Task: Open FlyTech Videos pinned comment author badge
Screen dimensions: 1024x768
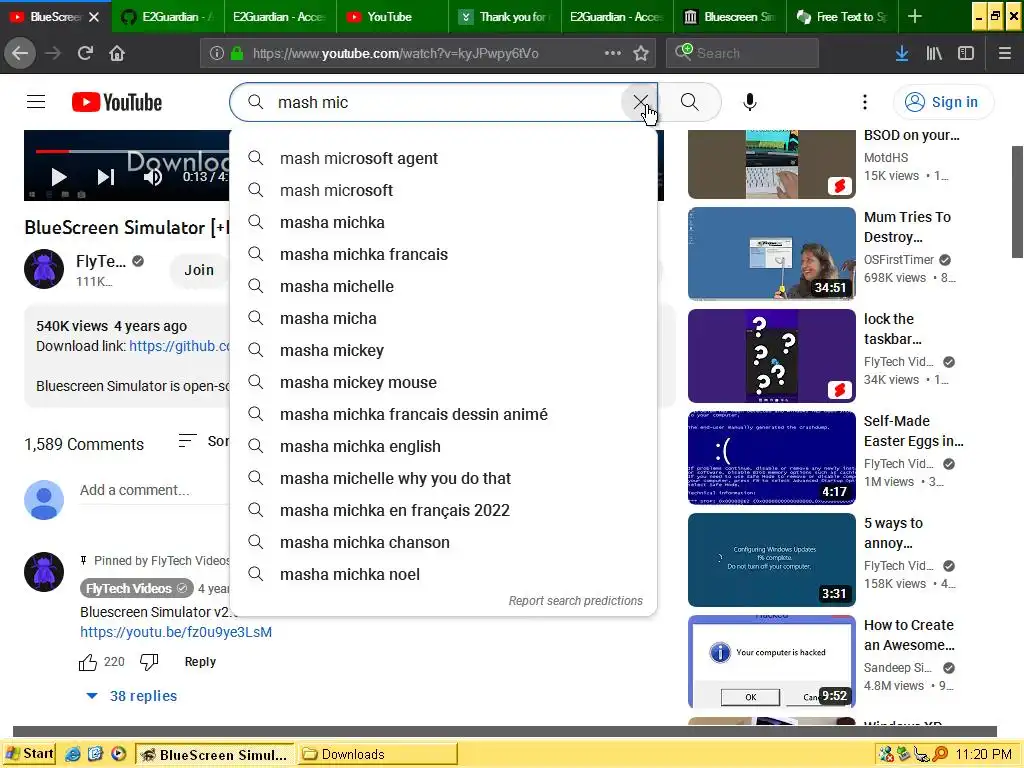Action: (x=136, y=588)
